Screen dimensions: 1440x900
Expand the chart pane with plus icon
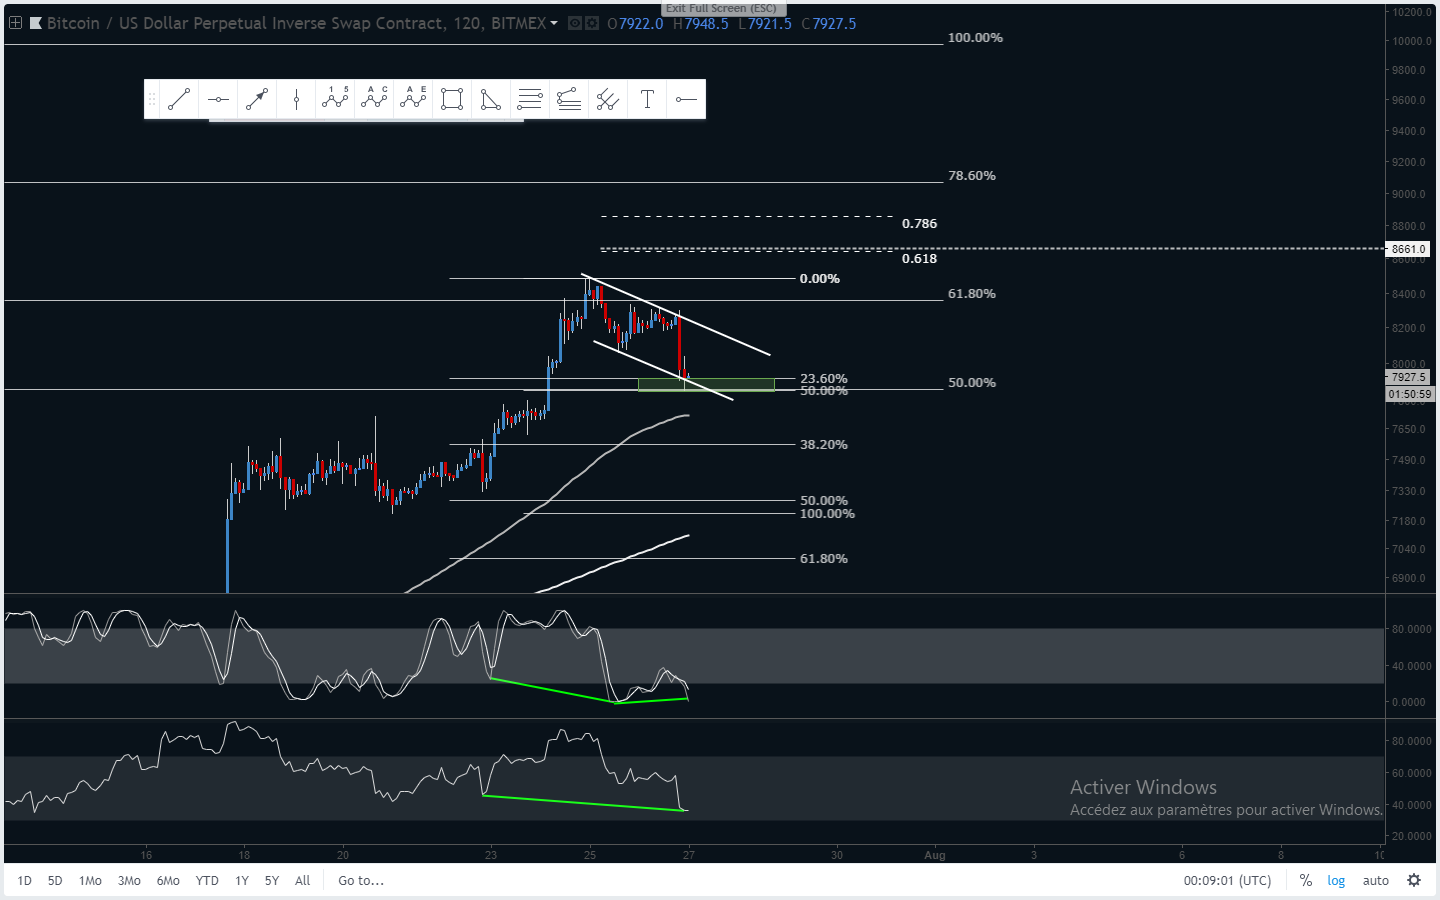click(x=15, y=23)
